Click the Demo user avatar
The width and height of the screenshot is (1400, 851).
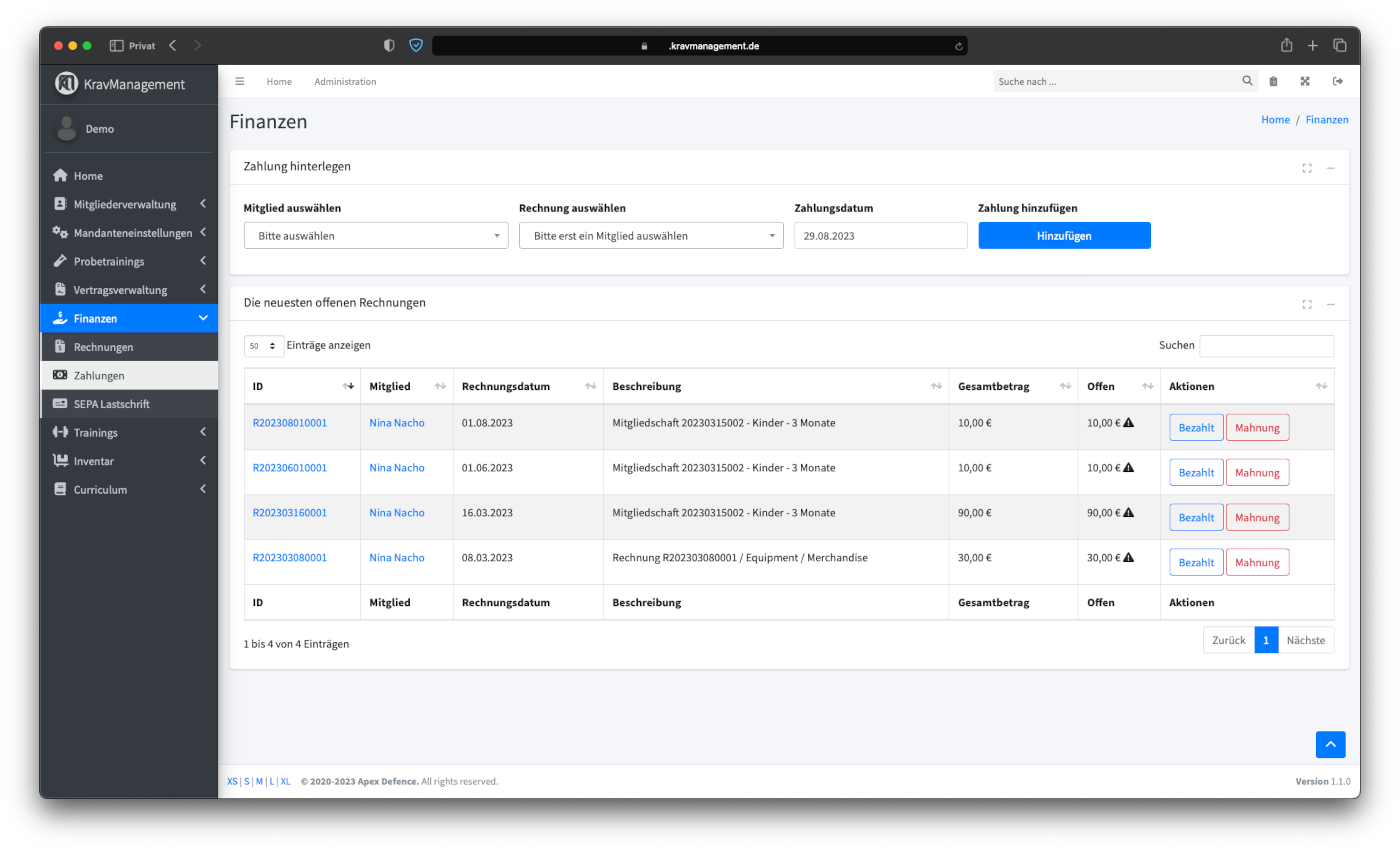[x=66, y=128]
